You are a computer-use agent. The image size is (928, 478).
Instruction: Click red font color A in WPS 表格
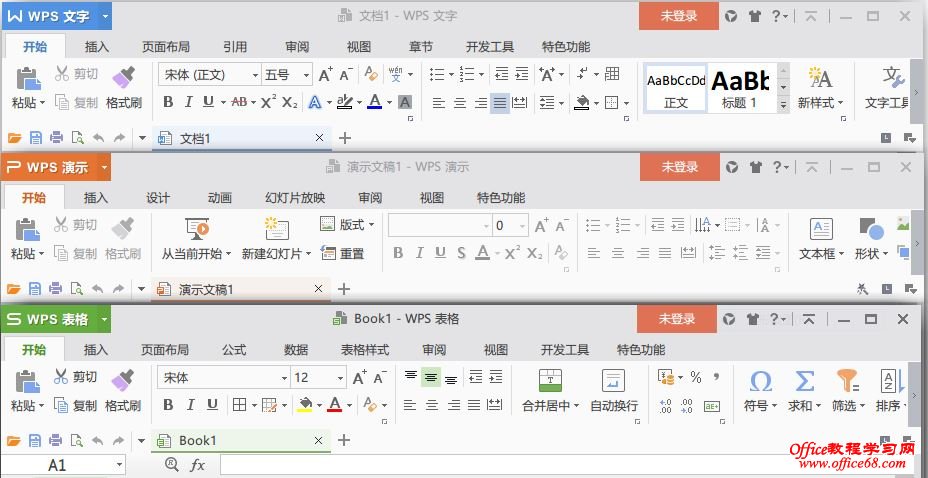[x=335, y=405]
